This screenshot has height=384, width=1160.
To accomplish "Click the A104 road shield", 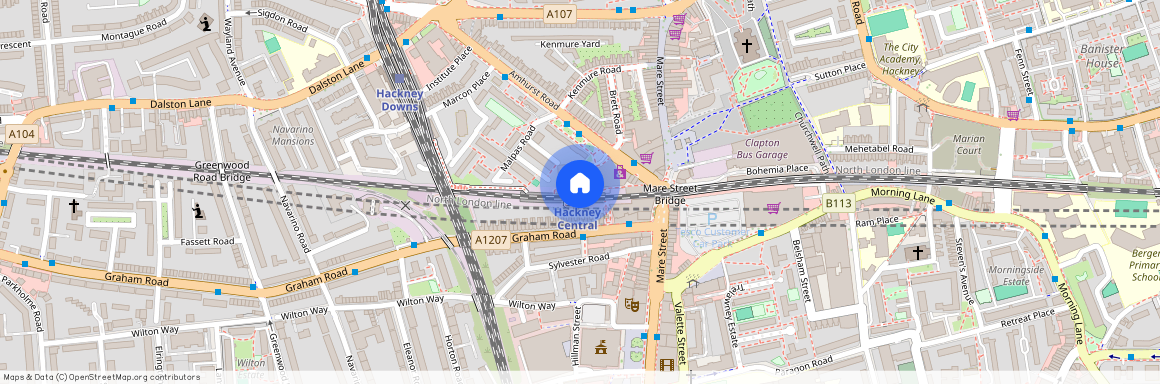I will click(x=20, y=134).
